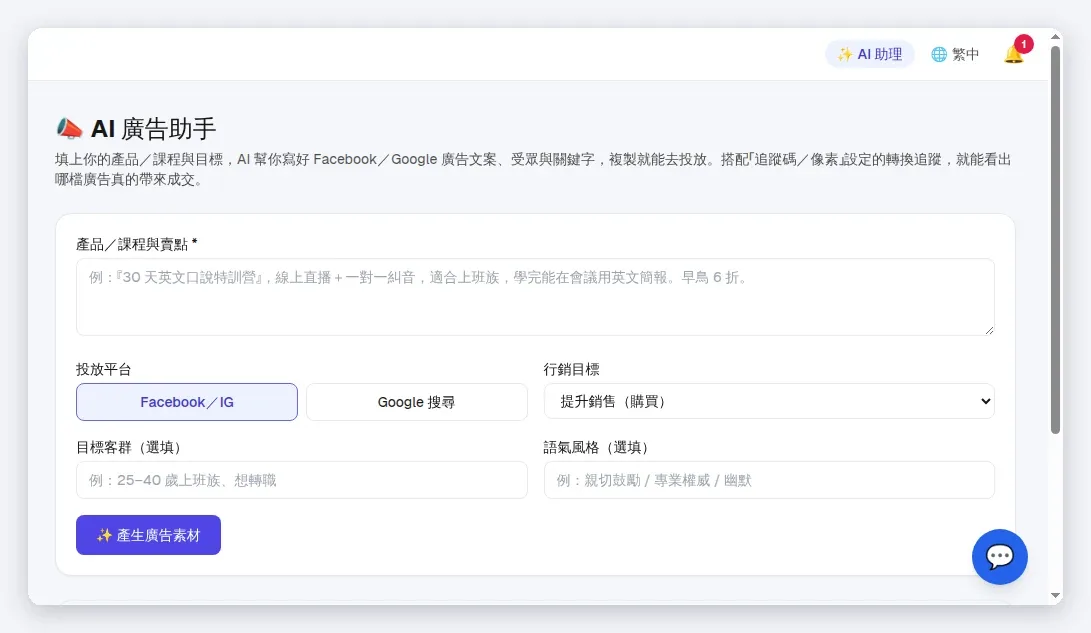Image resolution: width=1091 pixels, height=633 pixels.
Task: Click the 產生廣告素材 button
Action: pyautogui.click(x=148, y=535)
